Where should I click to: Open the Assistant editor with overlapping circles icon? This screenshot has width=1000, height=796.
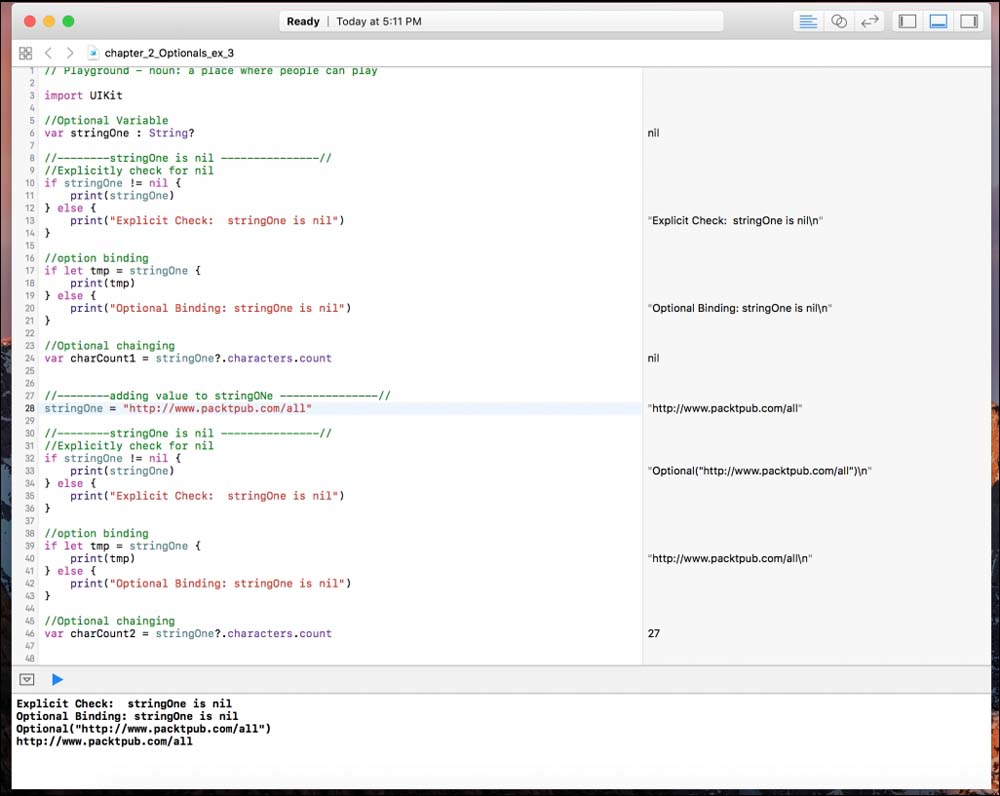click(839, 21)
